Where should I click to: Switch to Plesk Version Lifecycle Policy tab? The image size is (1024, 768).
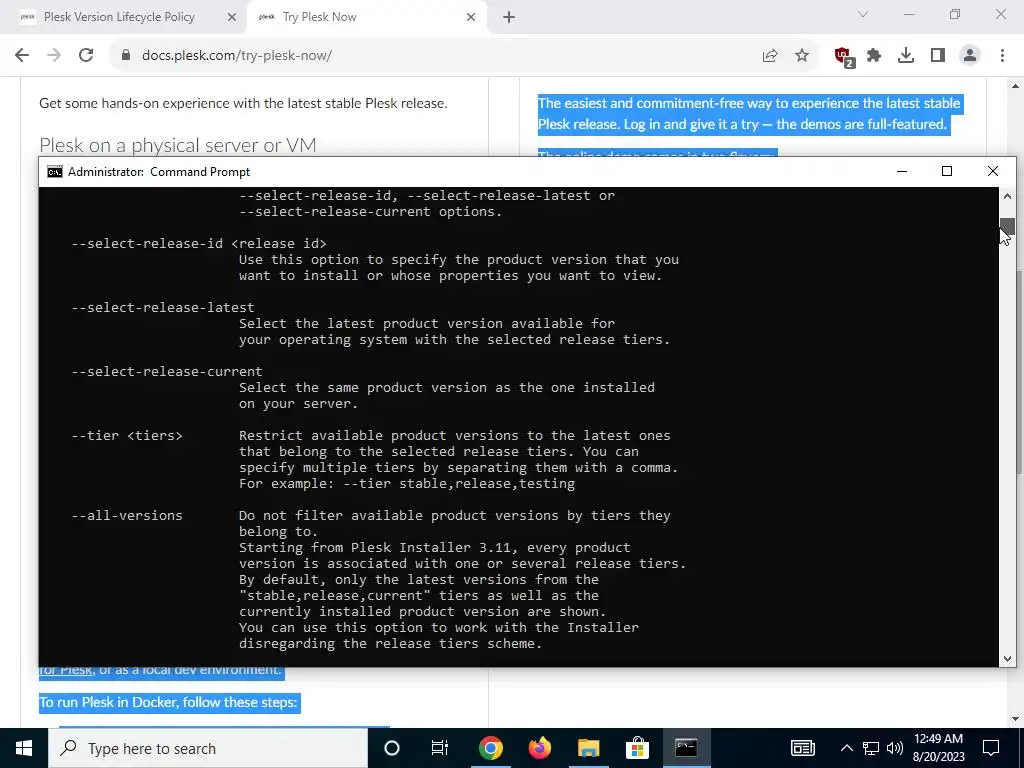click(119, 17)
